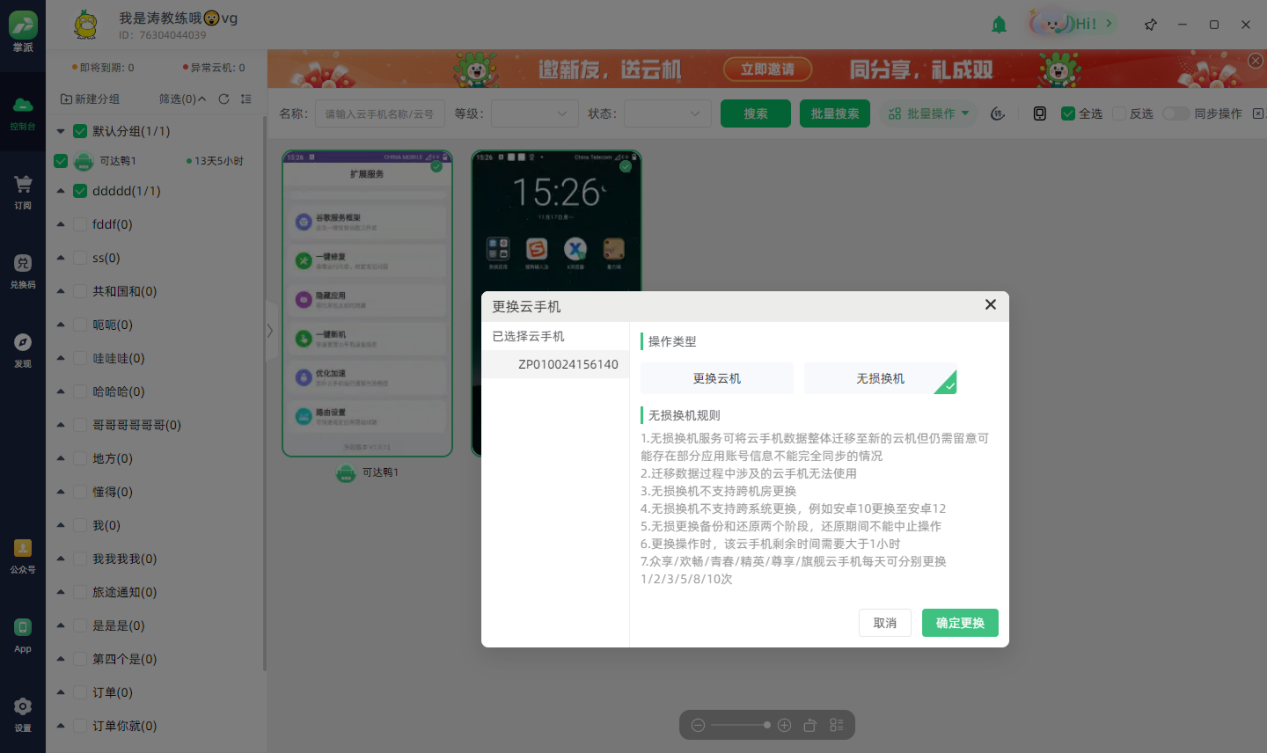Toggle the 默认分组 checkbox

pyautogui.click(x=80, y=131)
